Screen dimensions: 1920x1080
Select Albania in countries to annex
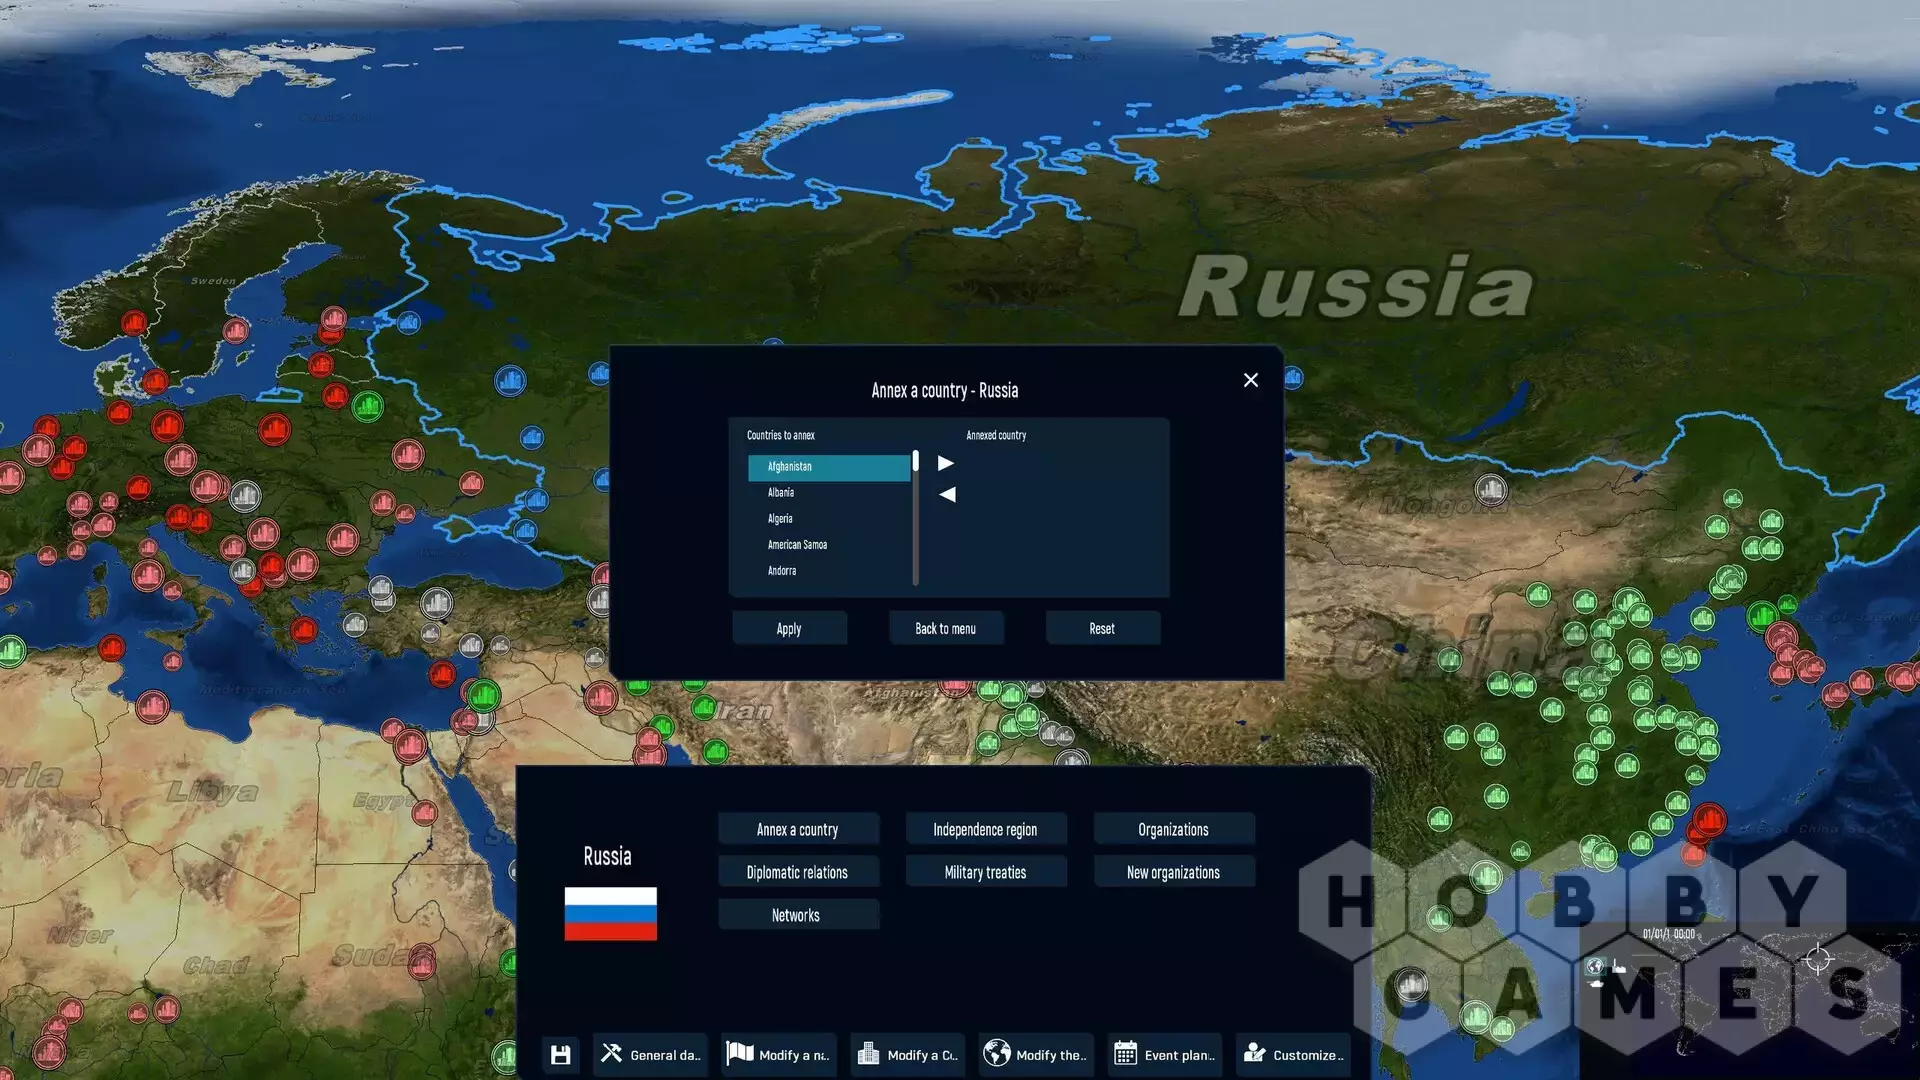click(x=829, y=493)
